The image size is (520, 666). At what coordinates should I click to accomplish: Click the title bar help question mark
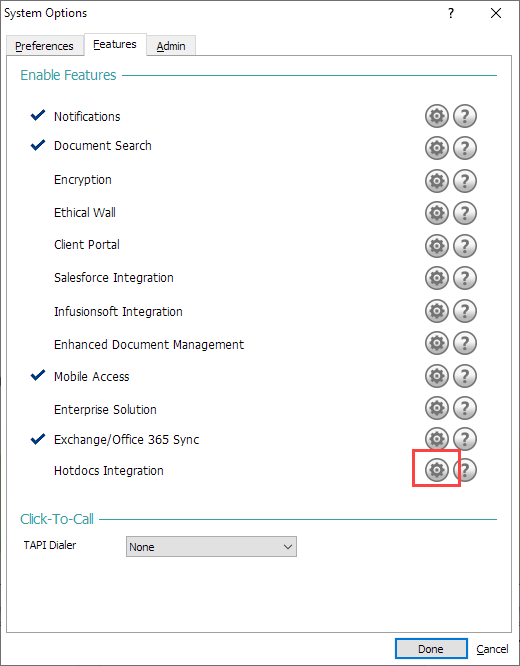451,13
